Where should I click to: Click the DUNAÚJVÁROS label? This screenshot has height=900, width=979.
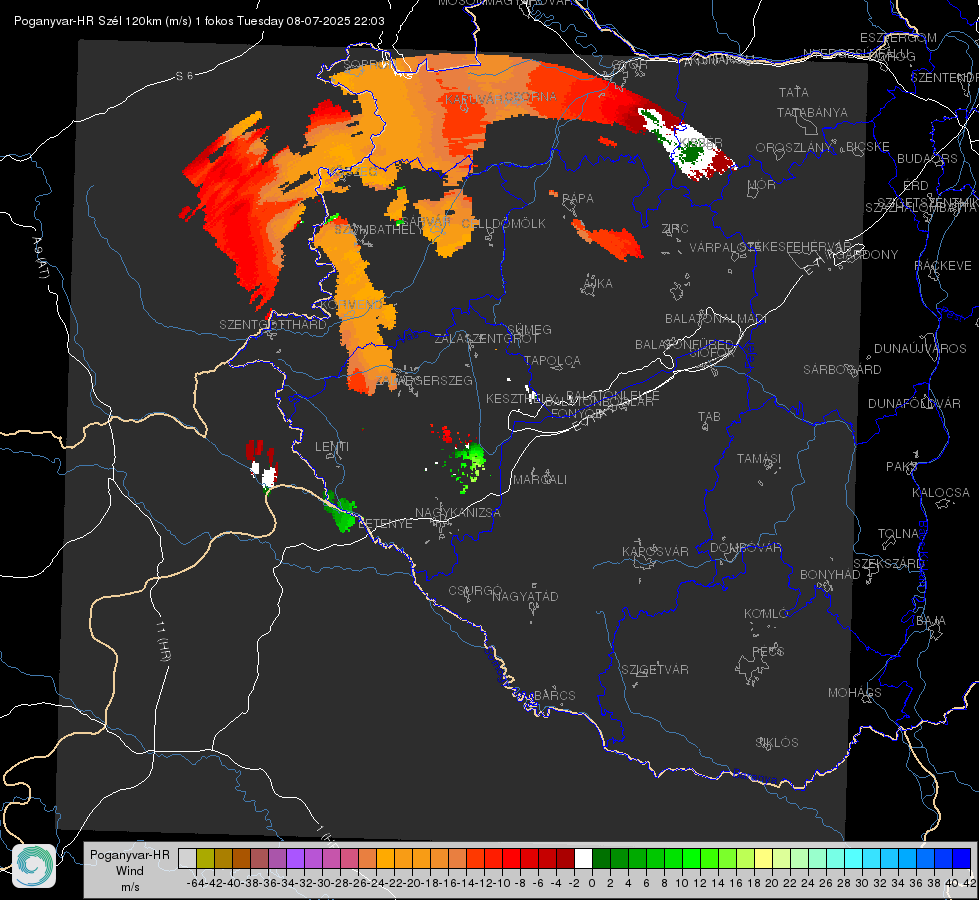point(920,349)
